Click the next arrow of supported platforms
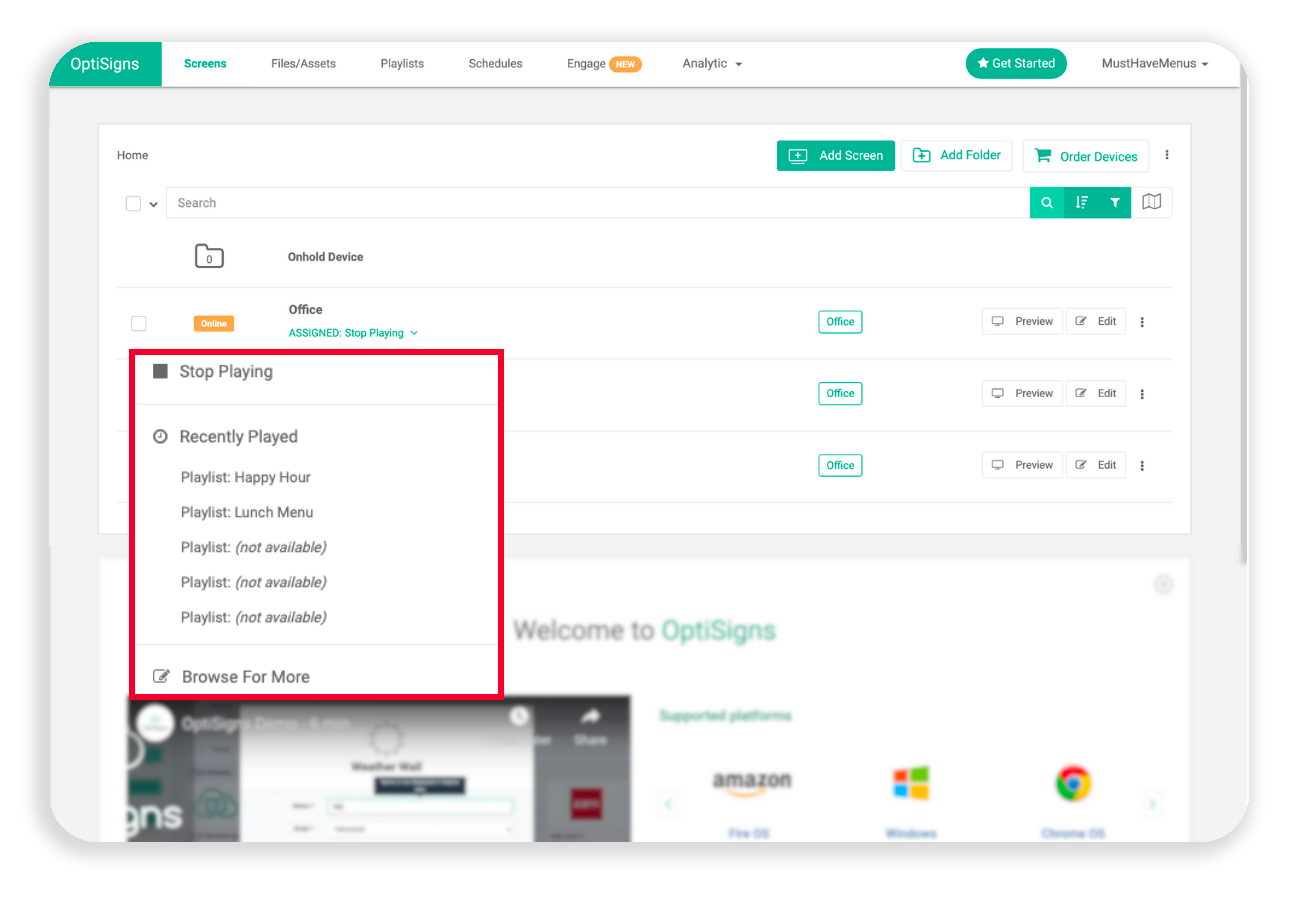The image size is (1300, 900). tap(1152, 803)
